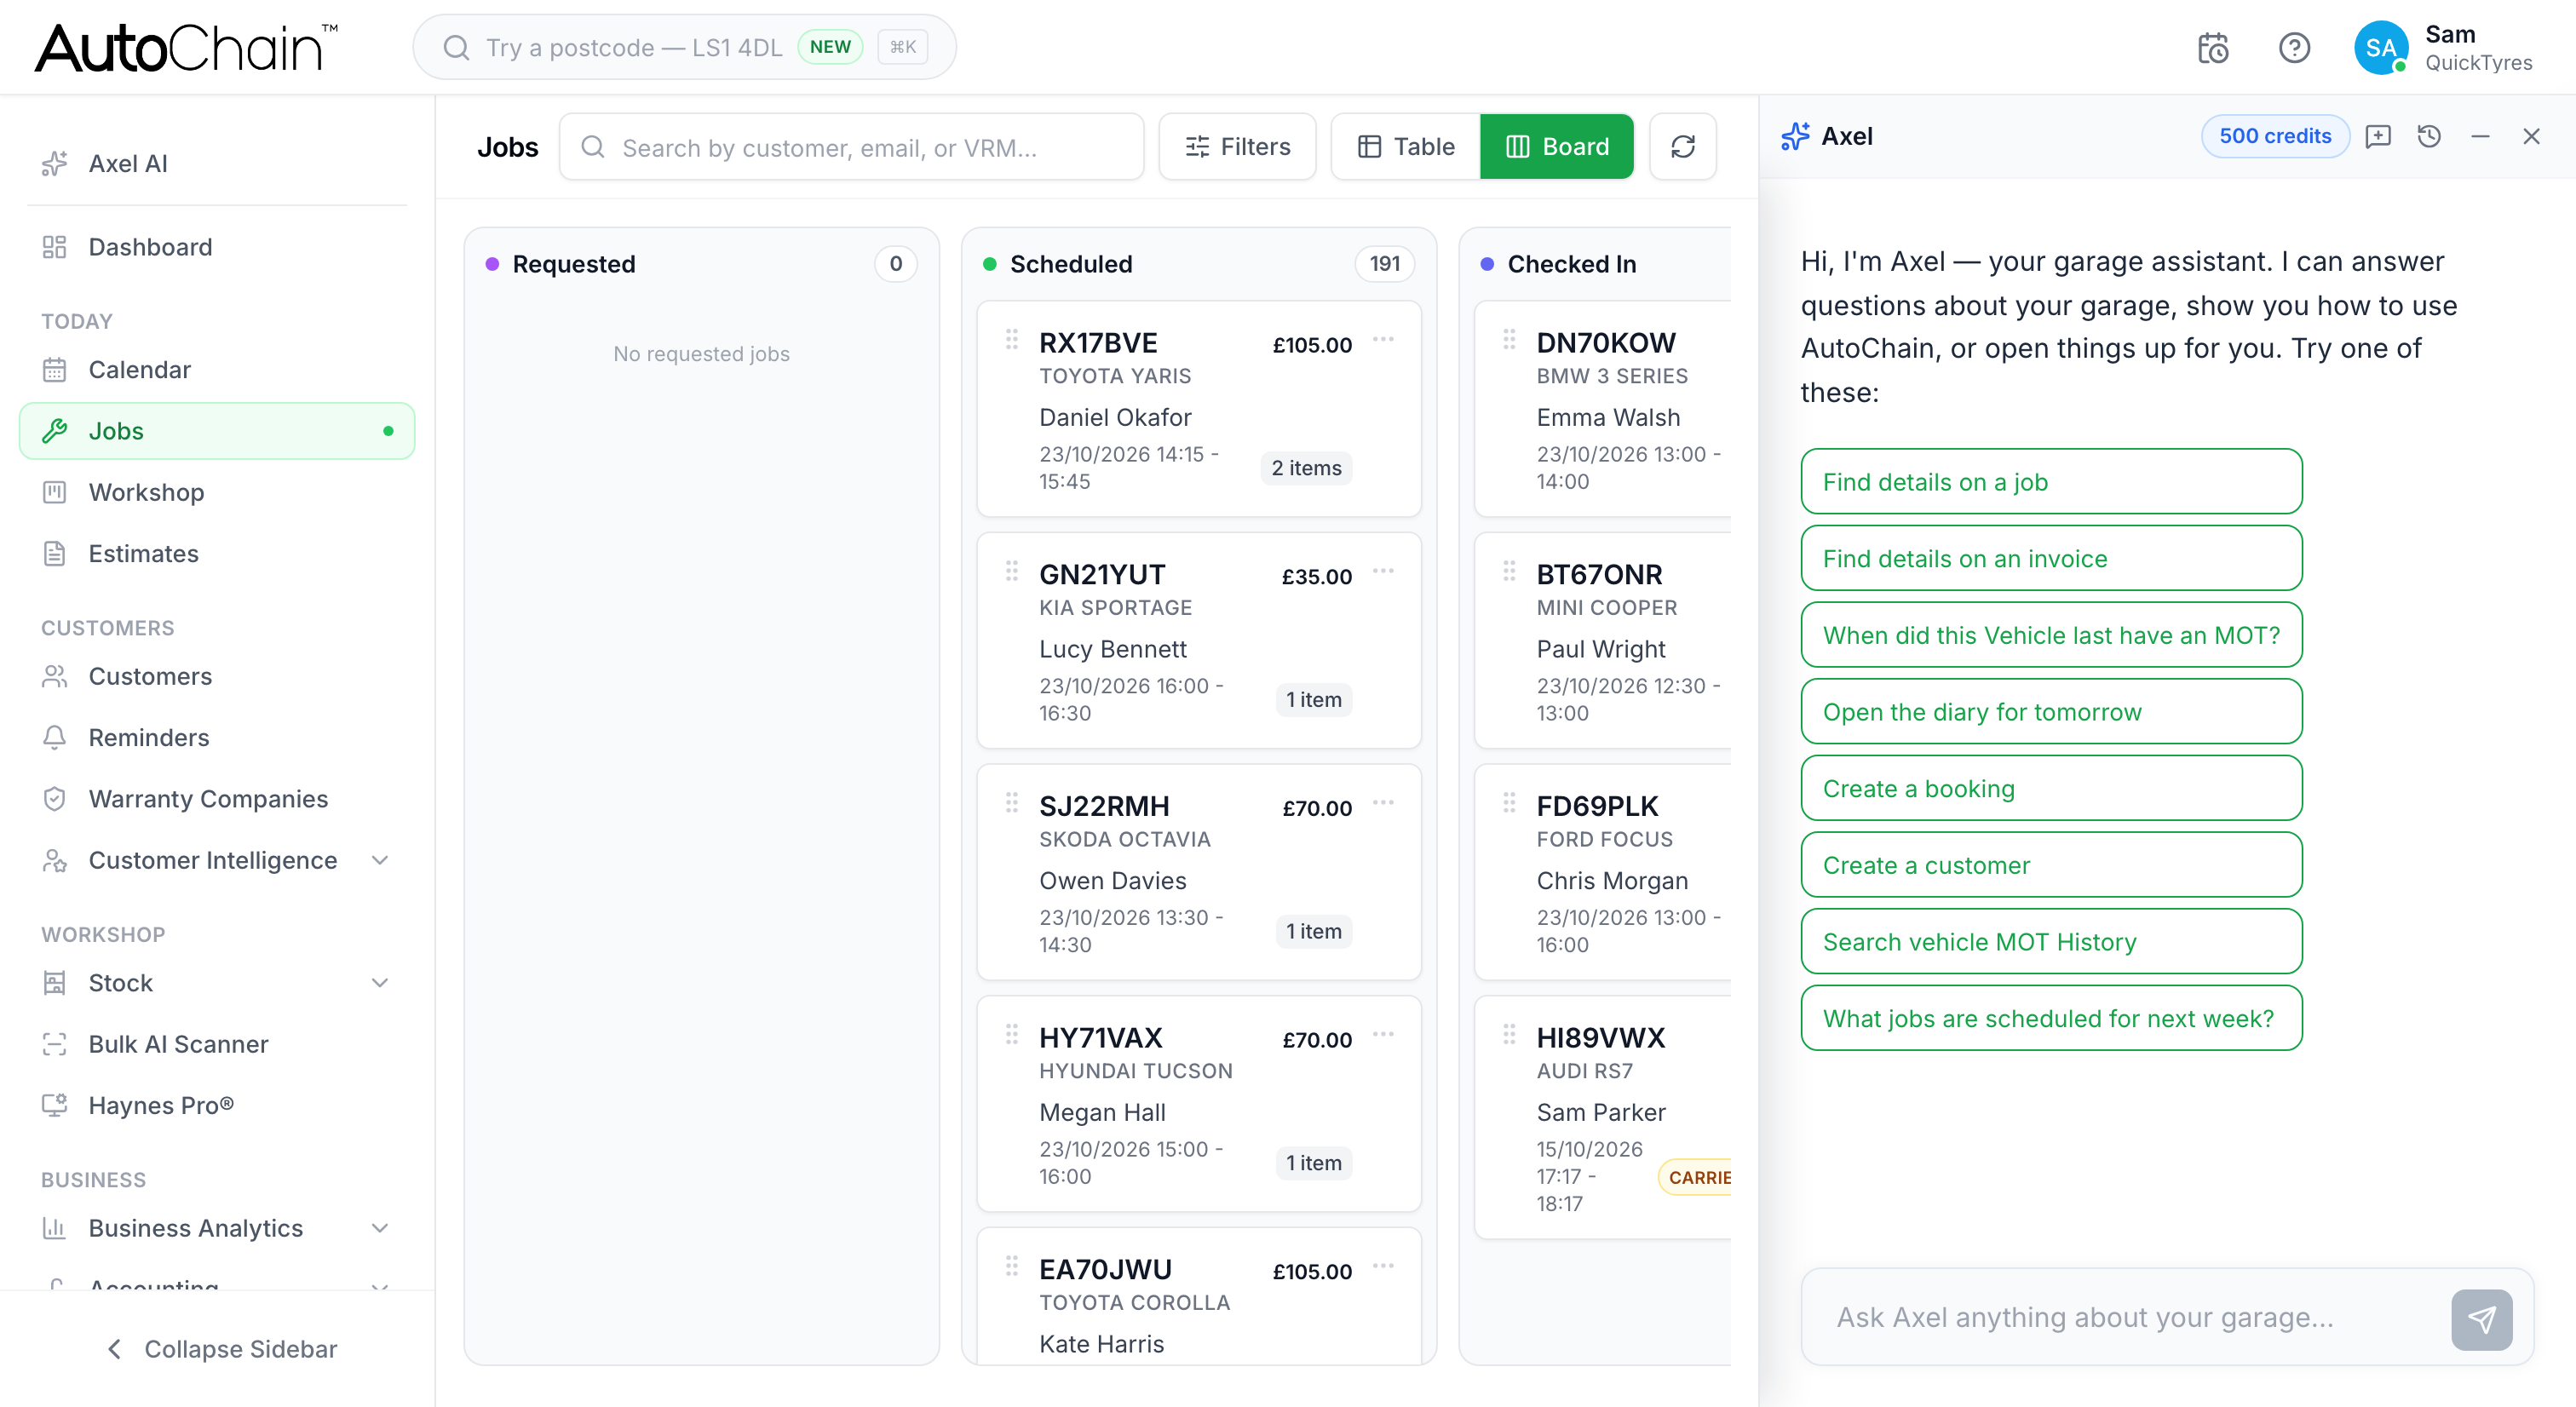Image resolution: width=2576 pixels, height=1407 pixels.
Task: Click 'Open the diary for tomorrow' suggestion
Action: [2051, 712]
